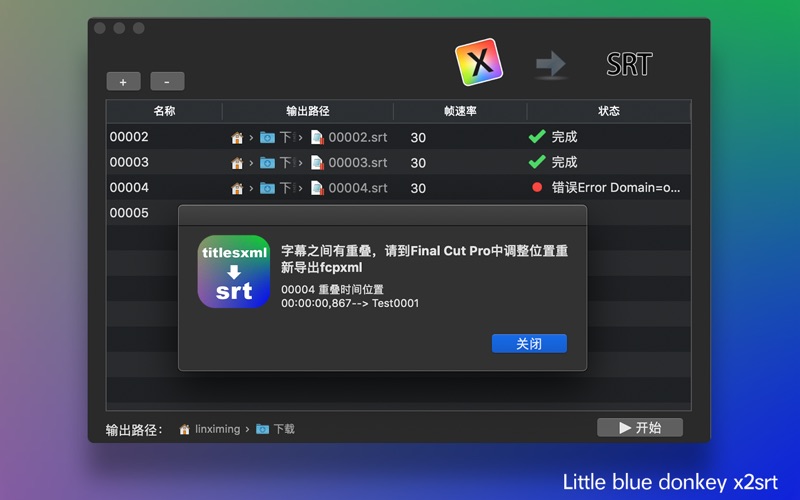Click the 00002.srt file icon
800x500 pixels.
(x=317, y=138)
